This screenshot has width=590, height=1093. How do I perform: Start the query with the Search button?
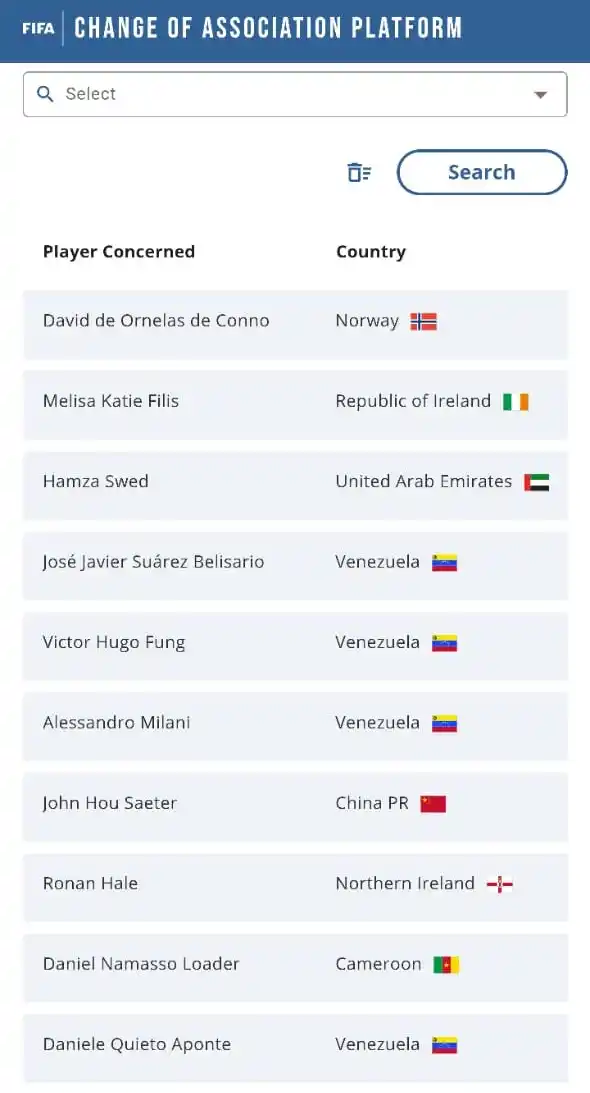(x=482, y=172)
